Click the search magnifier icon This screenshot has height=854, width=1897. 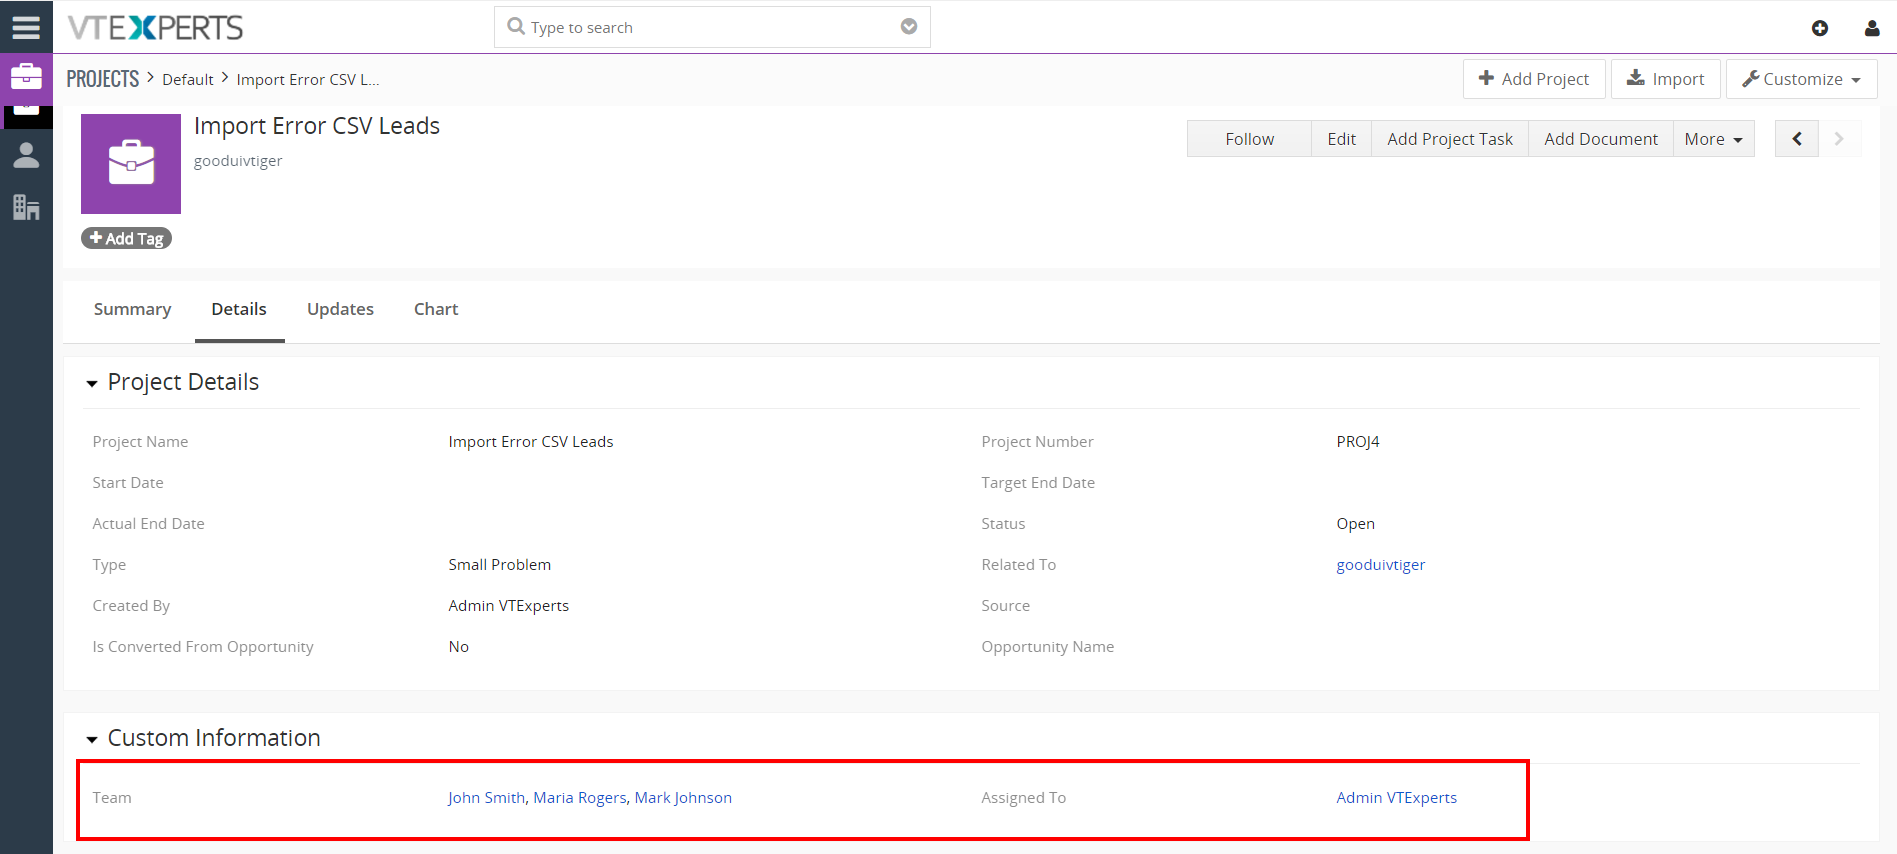[516, 27]
